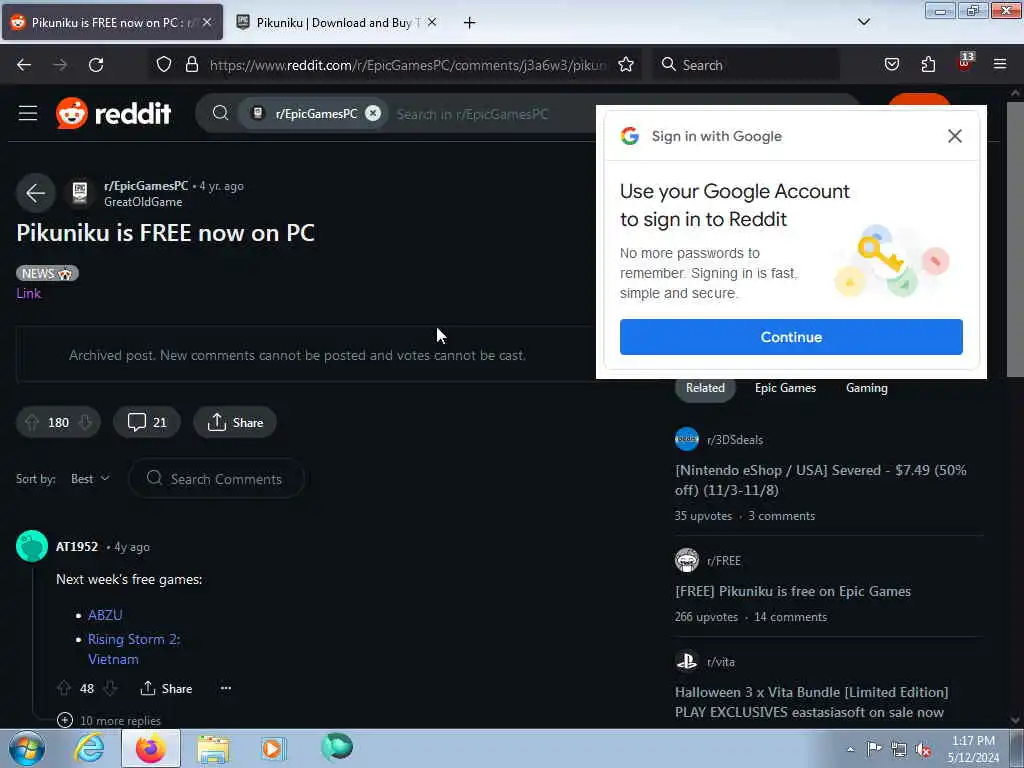Upvote the post with 180 votes
This screenshot has width=1024, height=768.
click(x=31, y=423)
